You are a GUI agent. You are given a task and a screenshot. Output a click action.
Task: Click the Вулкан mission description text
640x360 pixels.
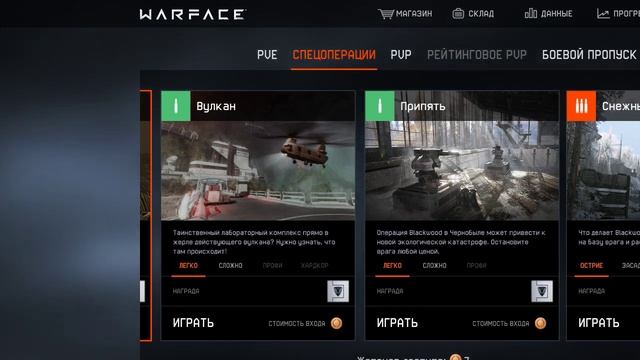click(x=254, y=242)
